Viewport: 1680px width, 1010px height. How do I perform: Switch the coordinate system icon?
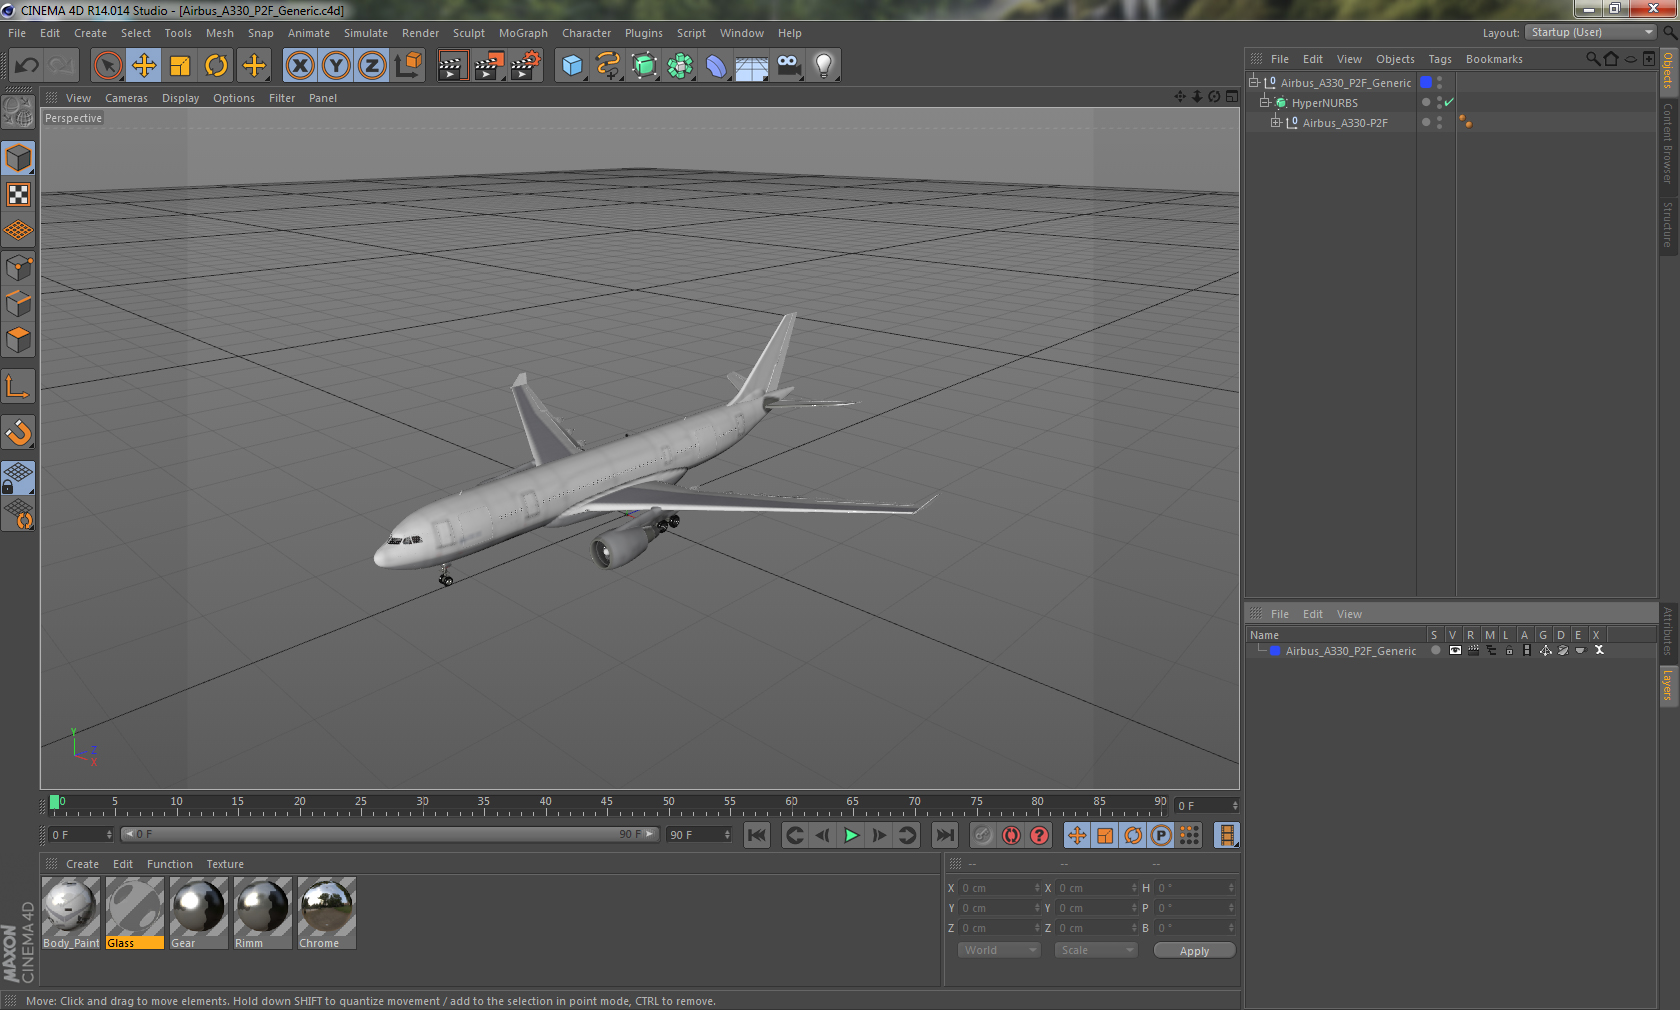(x=408, y=66)
